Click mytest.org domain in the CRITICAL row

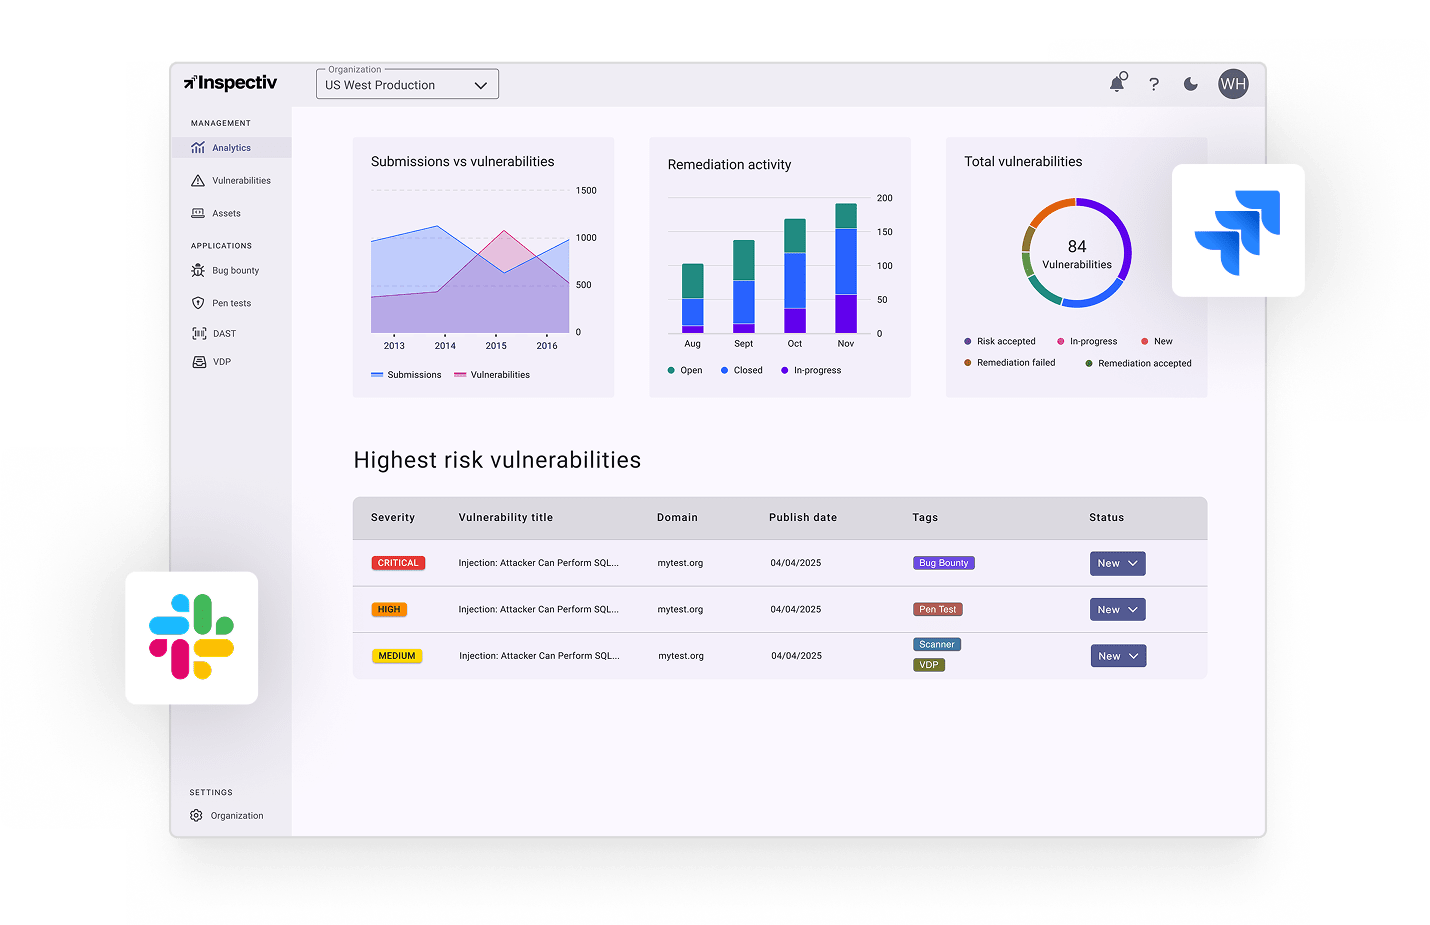(x=680, y=563)
